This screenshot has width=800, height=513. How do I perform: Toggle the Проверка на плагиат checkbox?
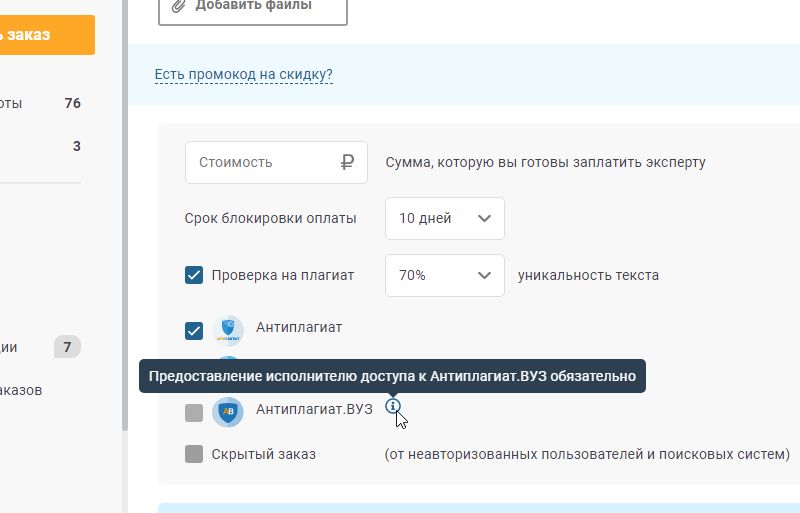tap(194, 275)
